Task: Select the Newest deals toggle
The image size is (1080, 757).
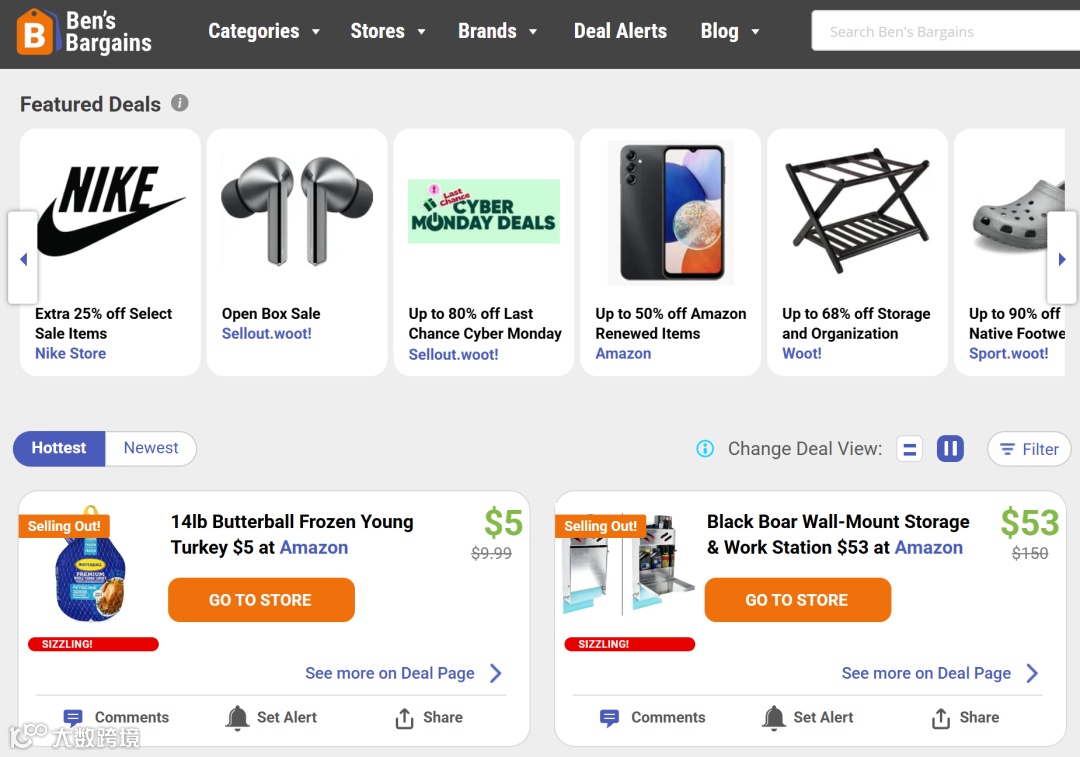Action: click(x=151, y=449)
